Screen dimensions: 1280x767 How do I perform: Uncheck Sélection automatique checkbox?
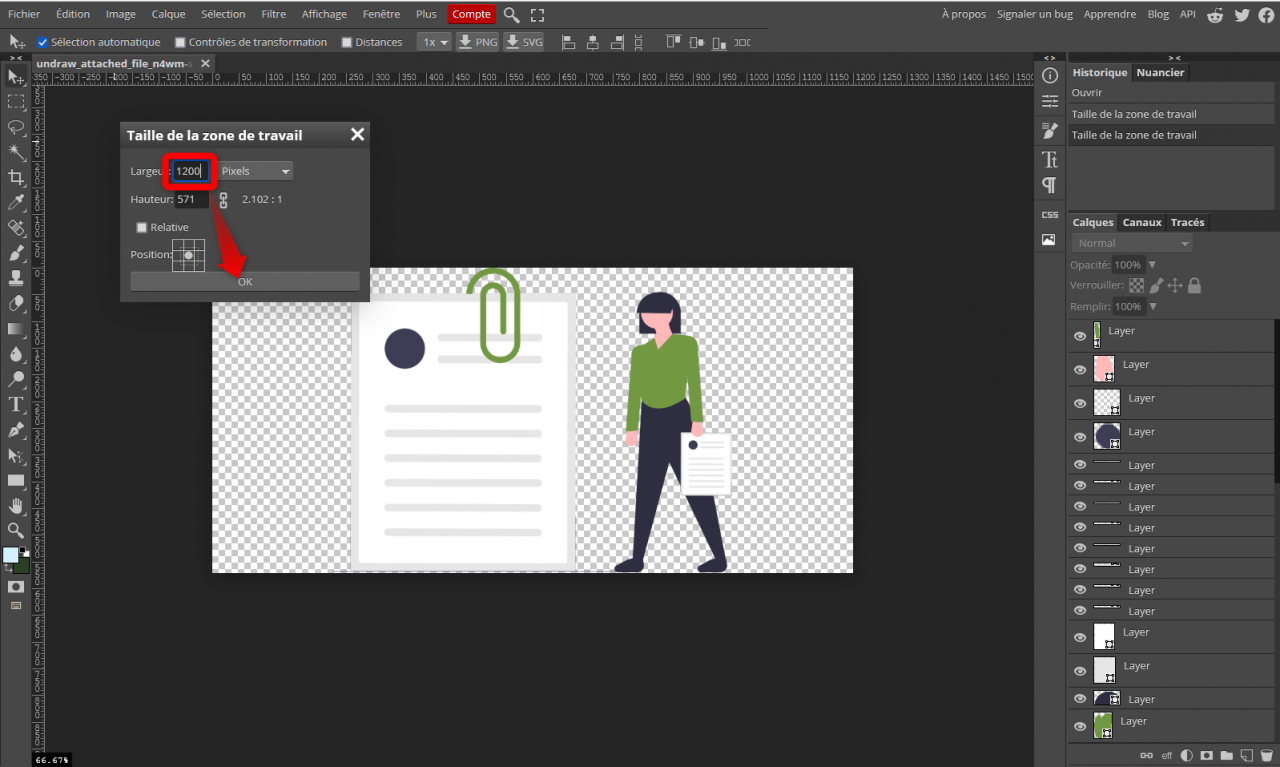(x=43, y=42)
